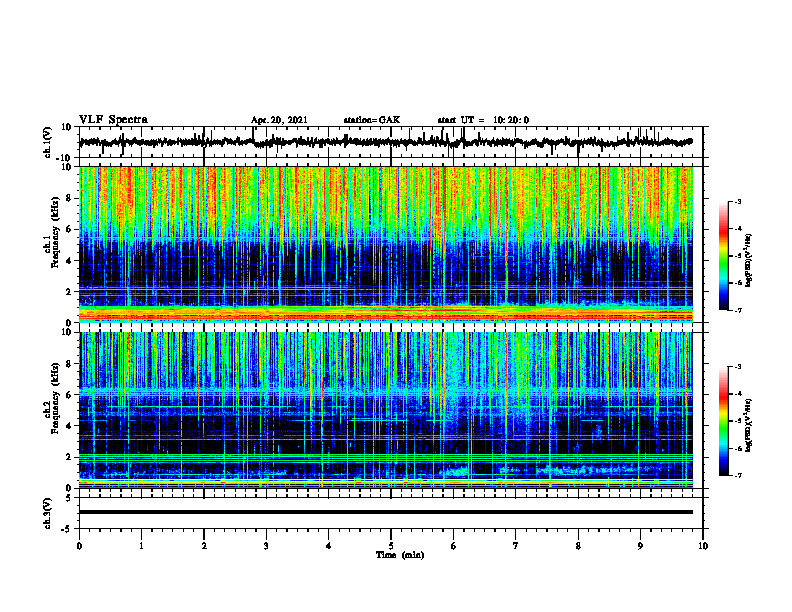Click the 'station=GAK' header label
This screenshot has width=792, height=612.
372,120
